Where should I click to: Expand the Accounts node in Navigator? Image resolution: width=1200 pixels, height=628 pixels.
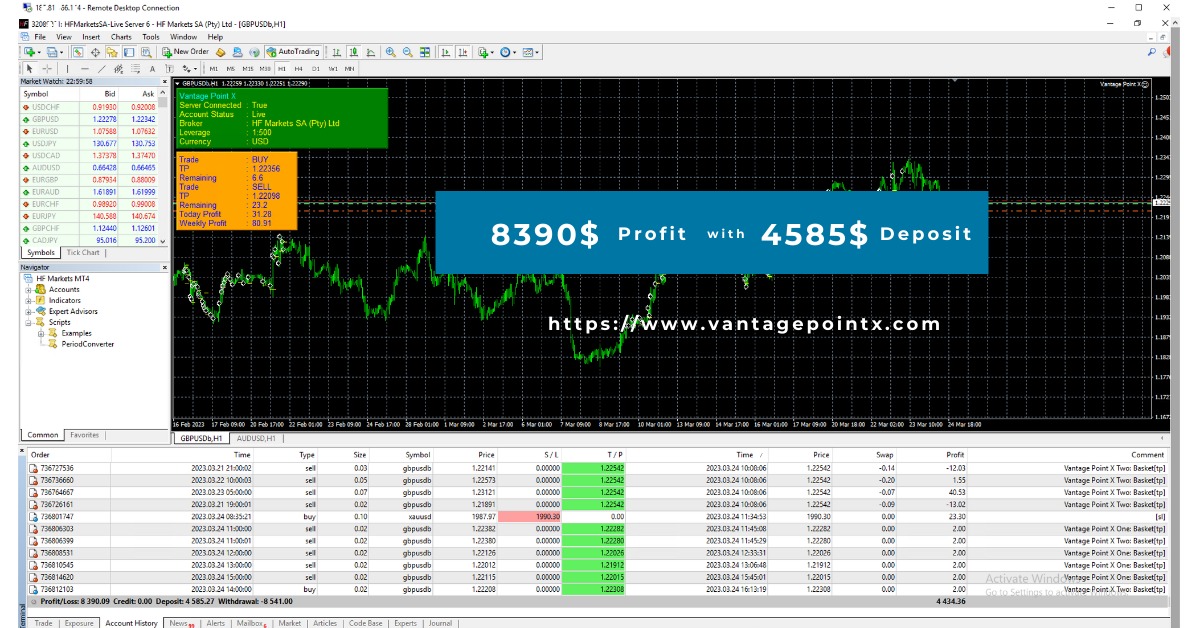29,290
